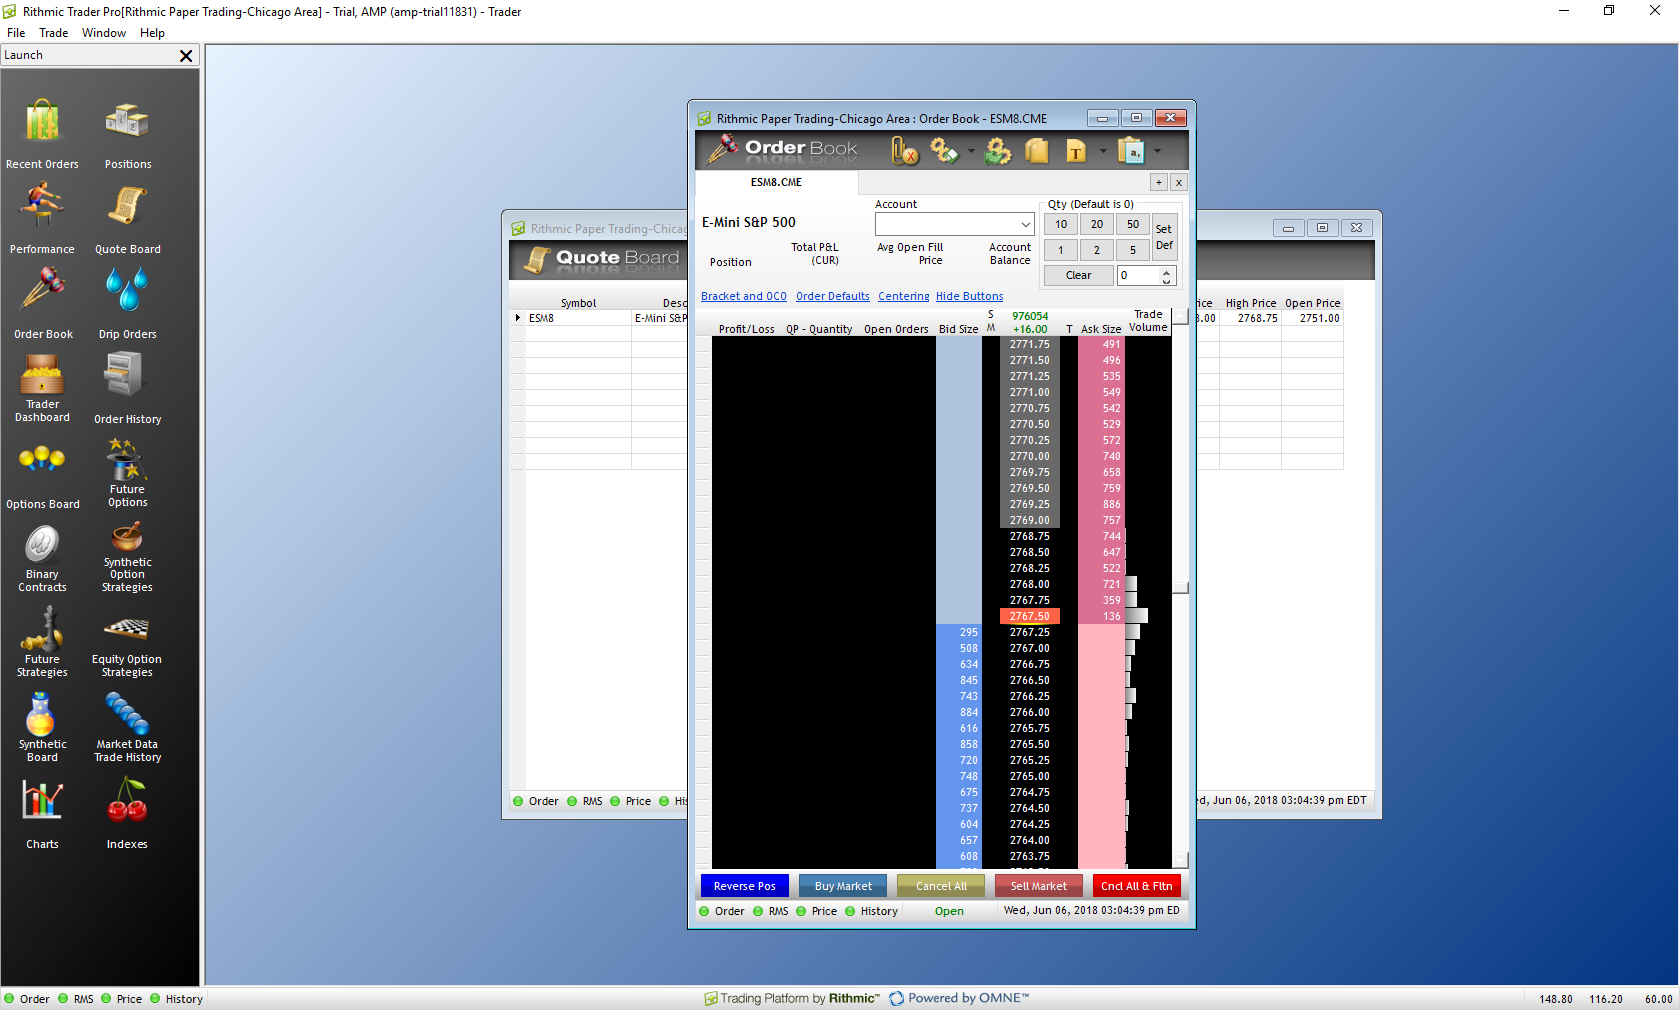Add a new tab with the plus button
The height and width of the screenshot is (1010, 1680).
(x=1158, y=182)
